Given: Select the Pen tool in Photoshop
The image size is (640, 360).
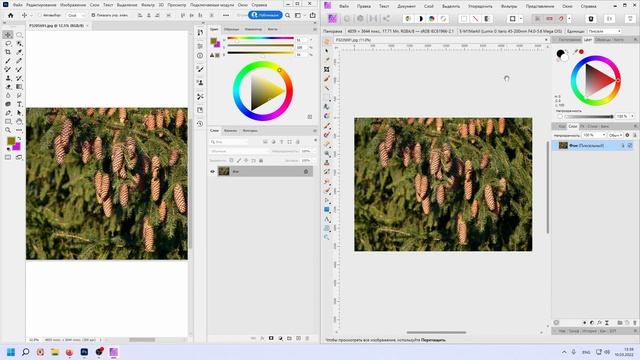Looking at the screenshot, I should point(8,113).
